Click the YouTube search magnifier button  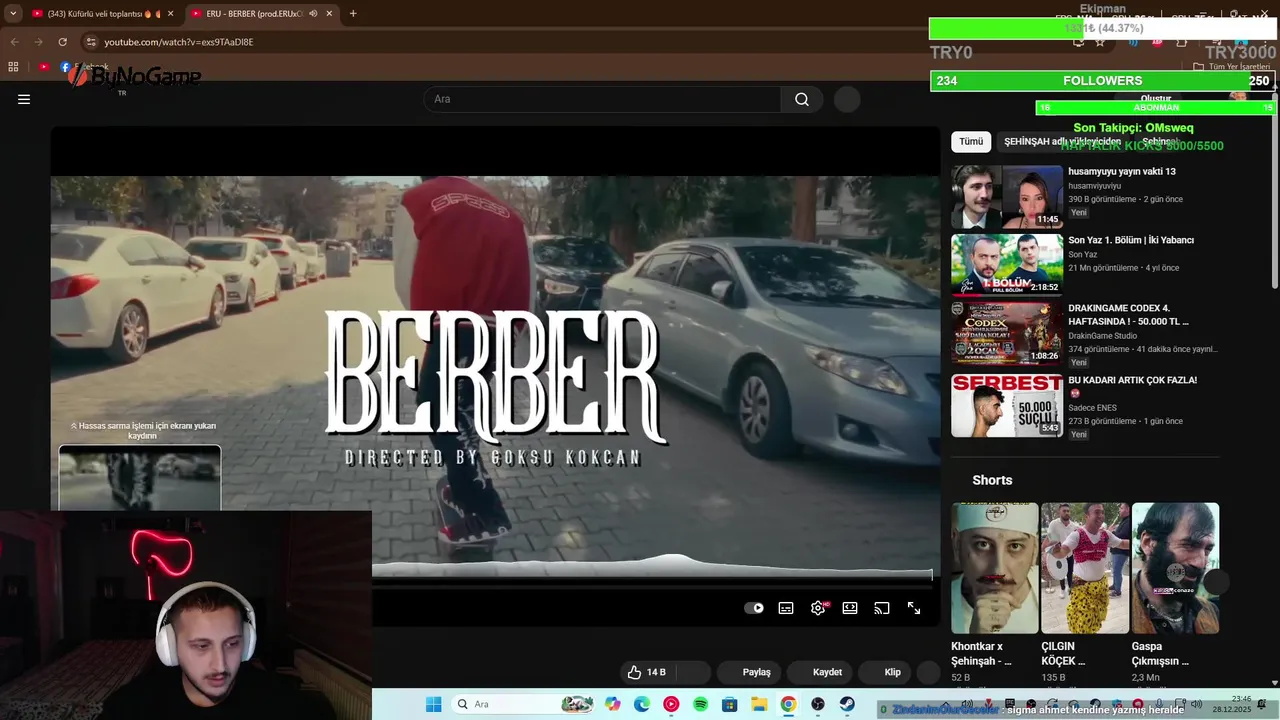802,99
